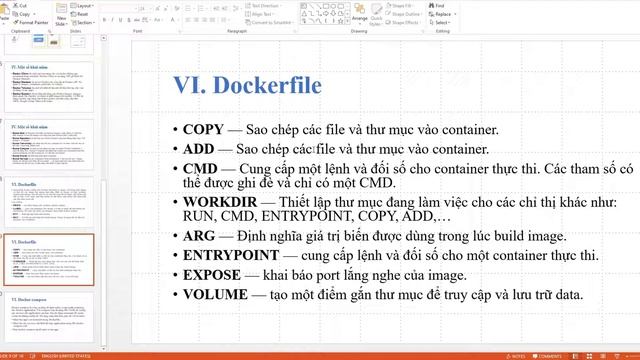Open the slide Layout dropdown
The width and height of the screenshot is (640, 360).
(82, 6)
